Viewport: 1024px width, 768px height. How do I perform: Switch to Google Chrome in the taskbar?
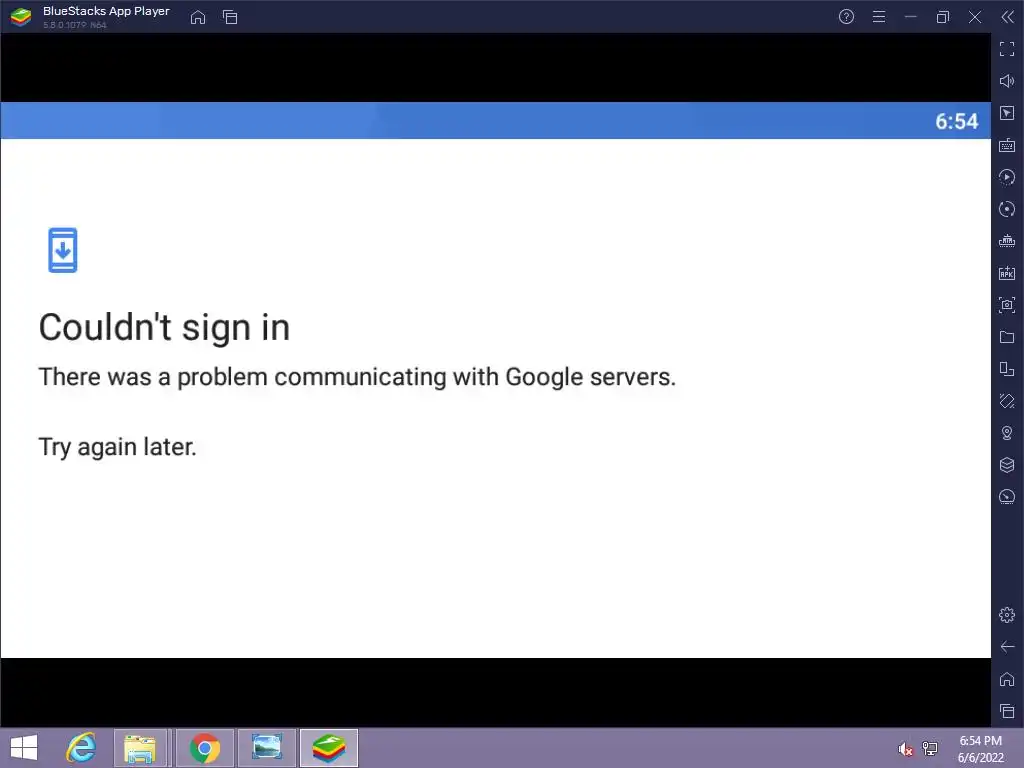(204, 748)
